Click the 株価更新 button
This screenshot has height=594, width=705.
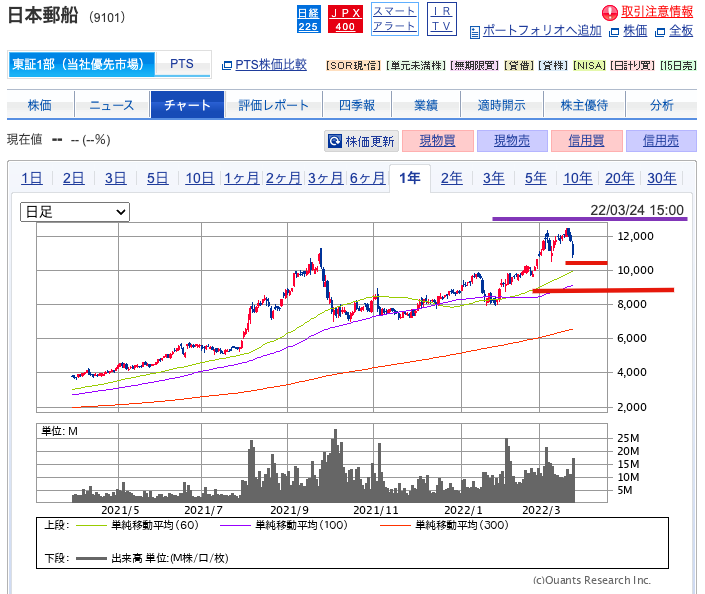(x=361, y=141)
